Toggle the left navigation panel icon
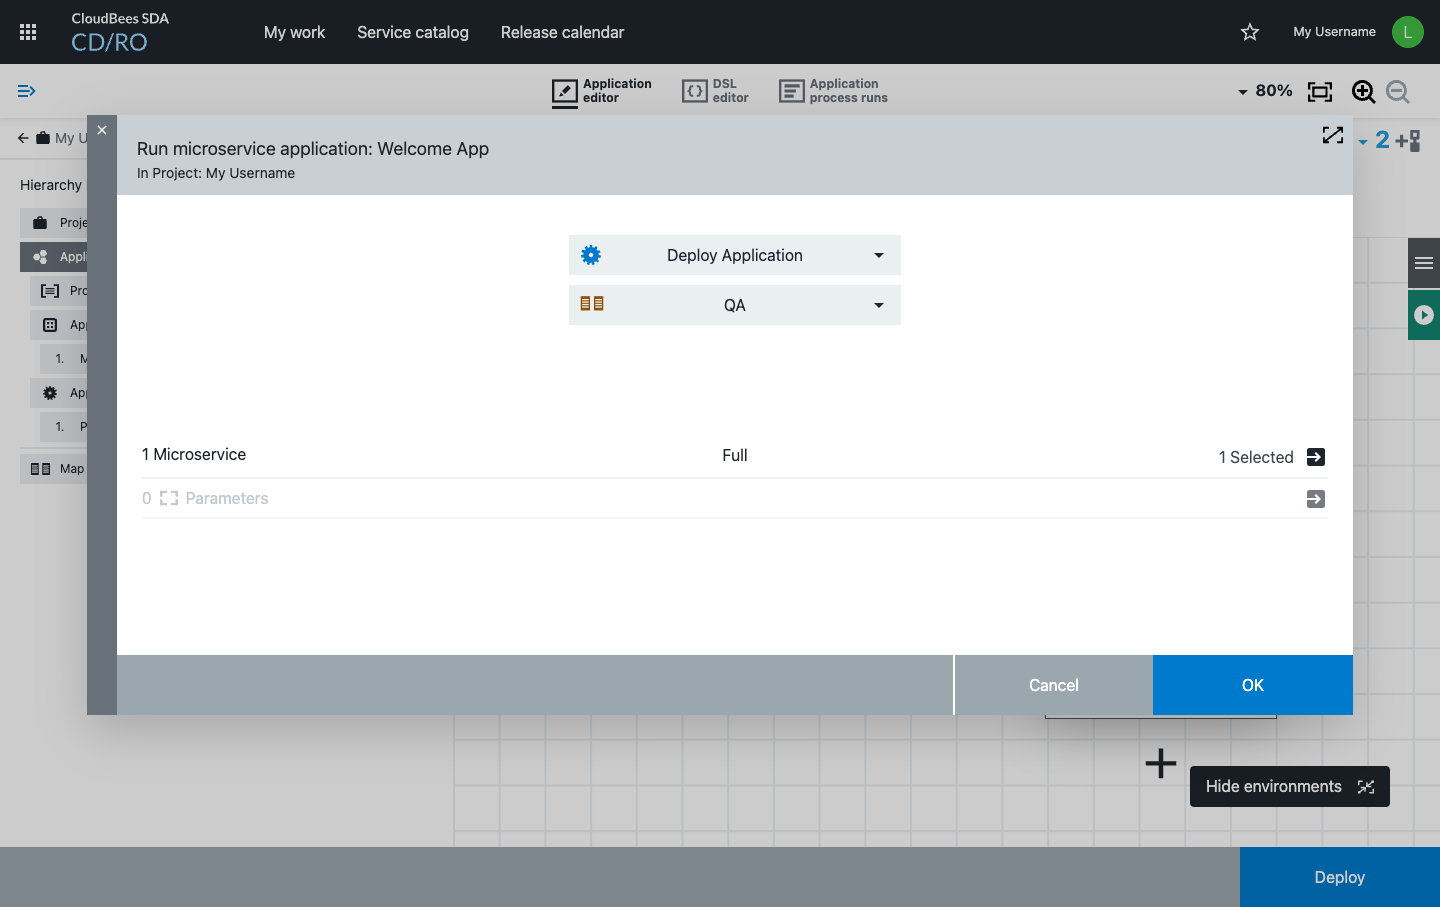This screenshot has height=907, width=1440. pyautogui.click(x=27, y=91)
